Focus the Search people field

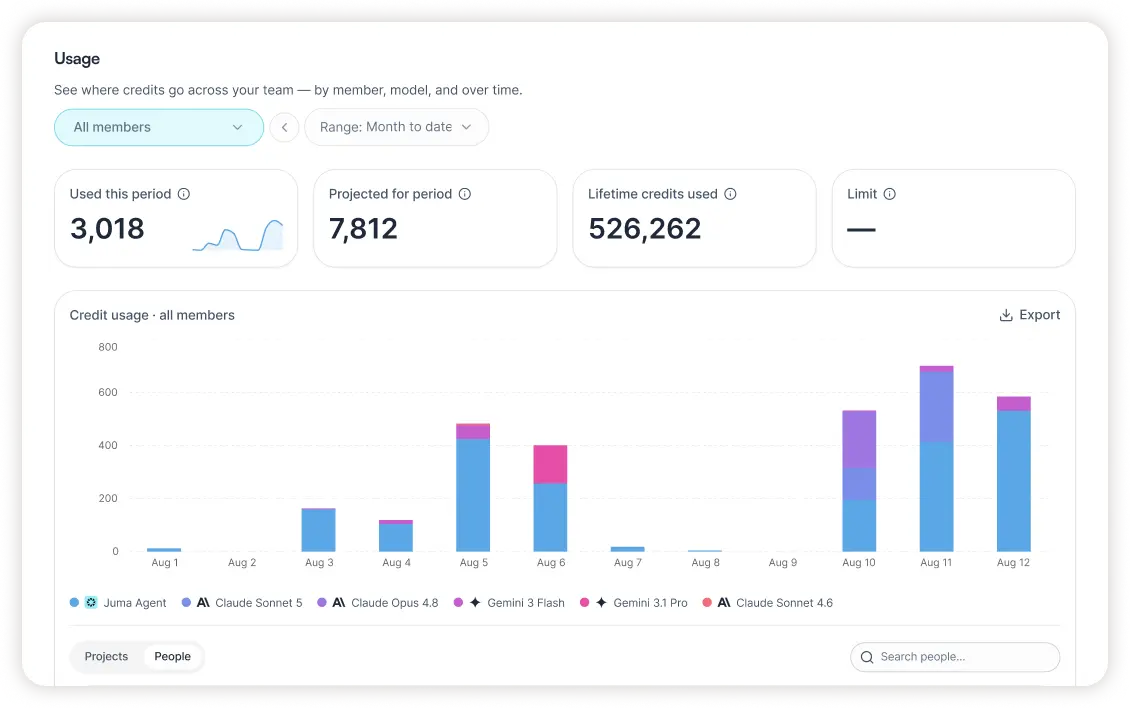click(x=955, y=658)
